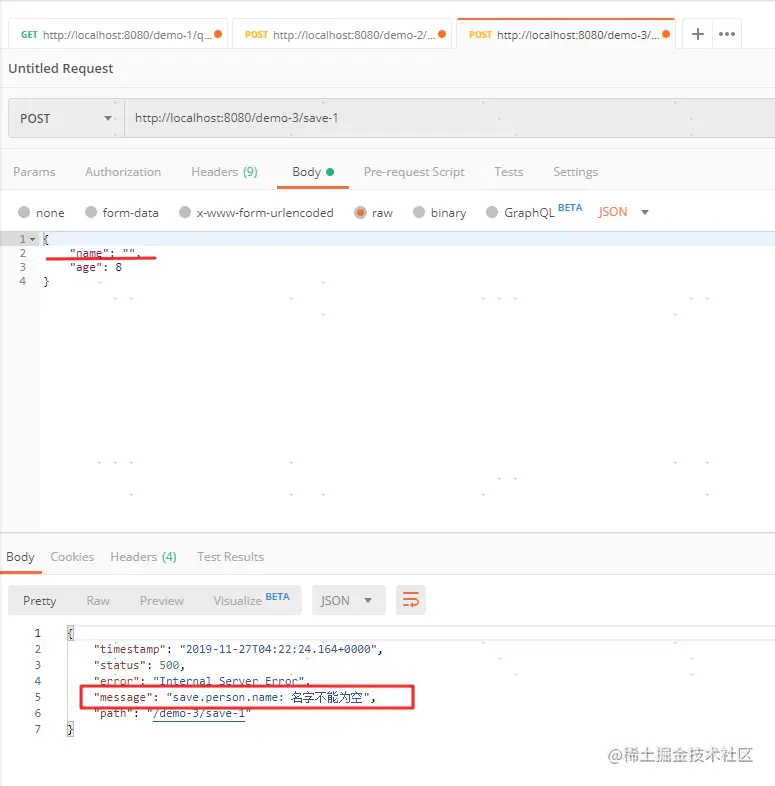Image resolution: width=775 pixels, height=786 pixels.
Task: Click the "message" line in response
Action: 235,697
